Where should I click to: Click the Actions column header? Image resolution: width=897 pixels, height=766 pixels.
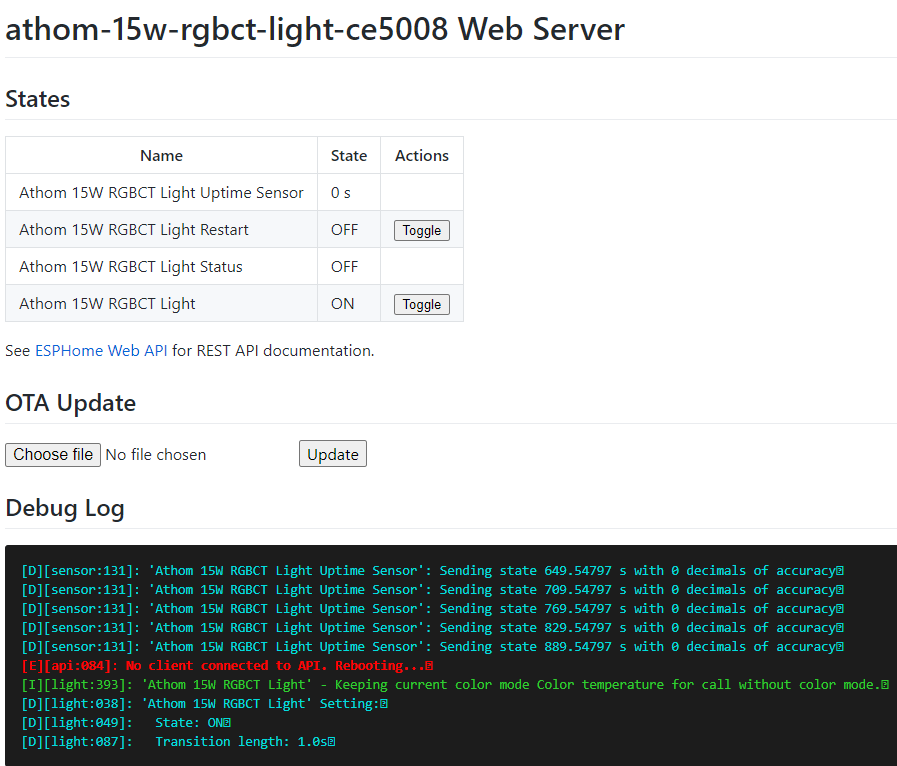pyautogui.click(x=421, y=156)
